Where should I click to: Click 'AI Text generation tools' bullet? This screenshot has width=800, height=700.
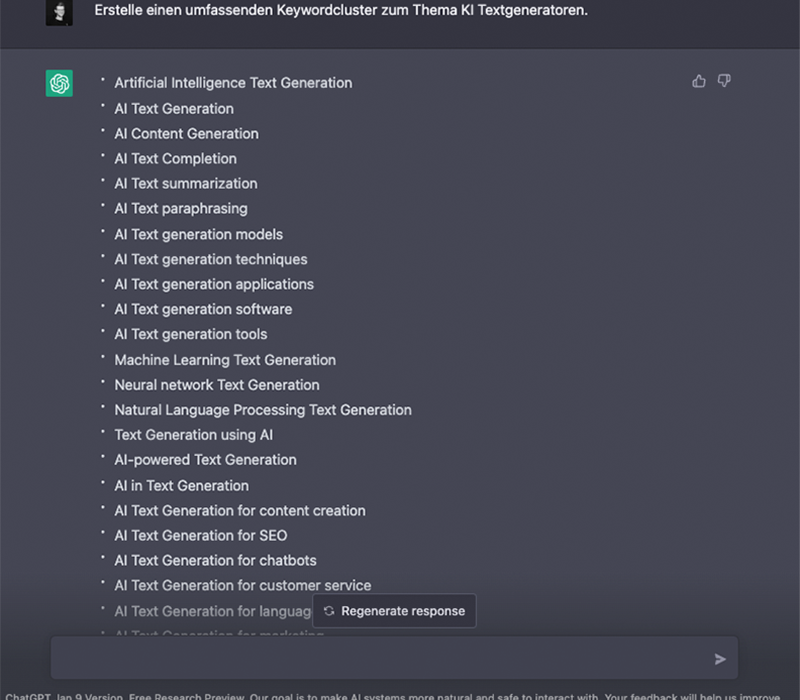(190, 334)
